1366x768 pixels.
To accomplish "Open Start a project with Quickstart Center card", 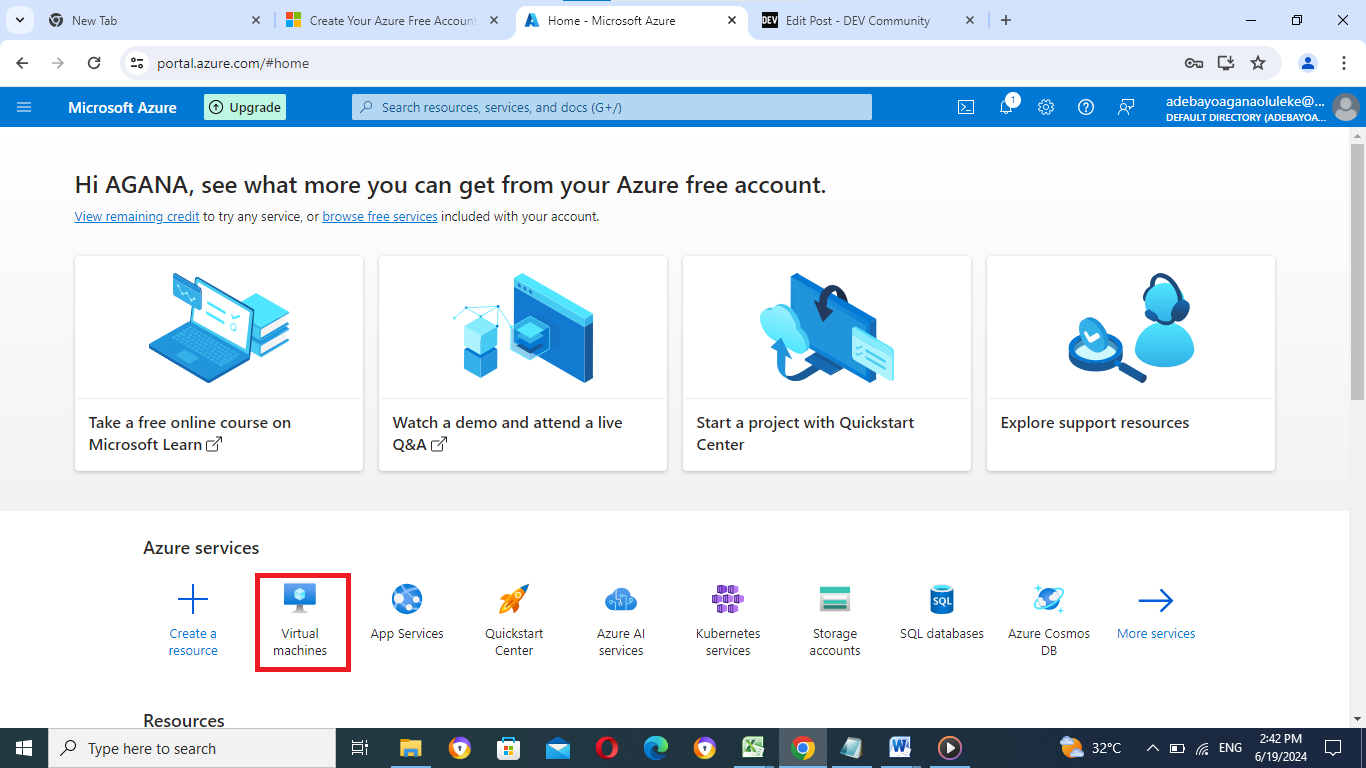I will [827, 363].
